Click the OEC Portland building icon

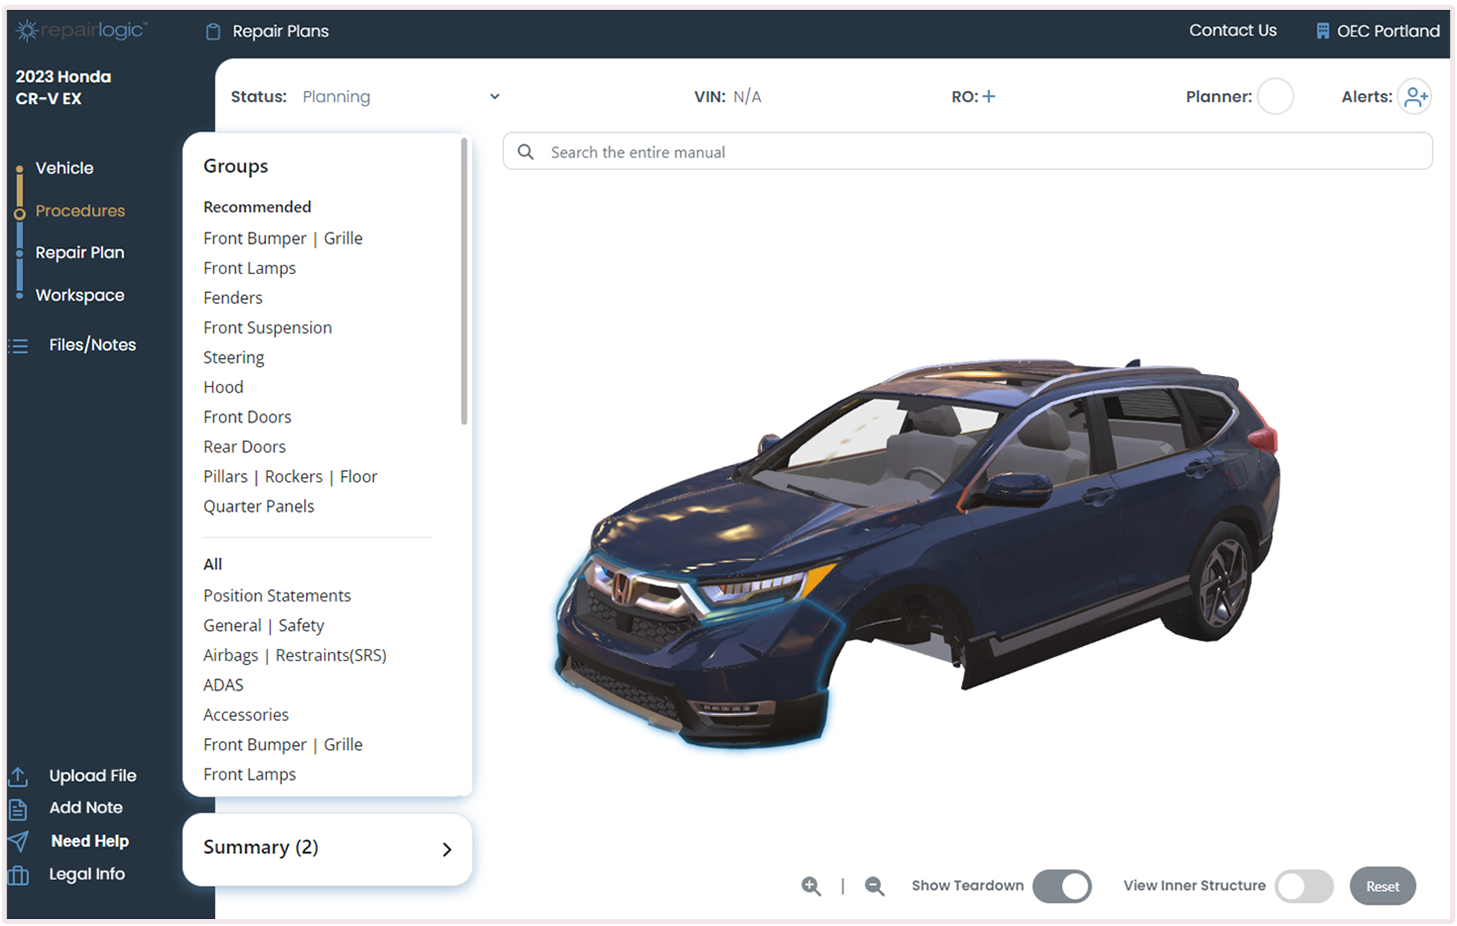(x=1322, y=31)
